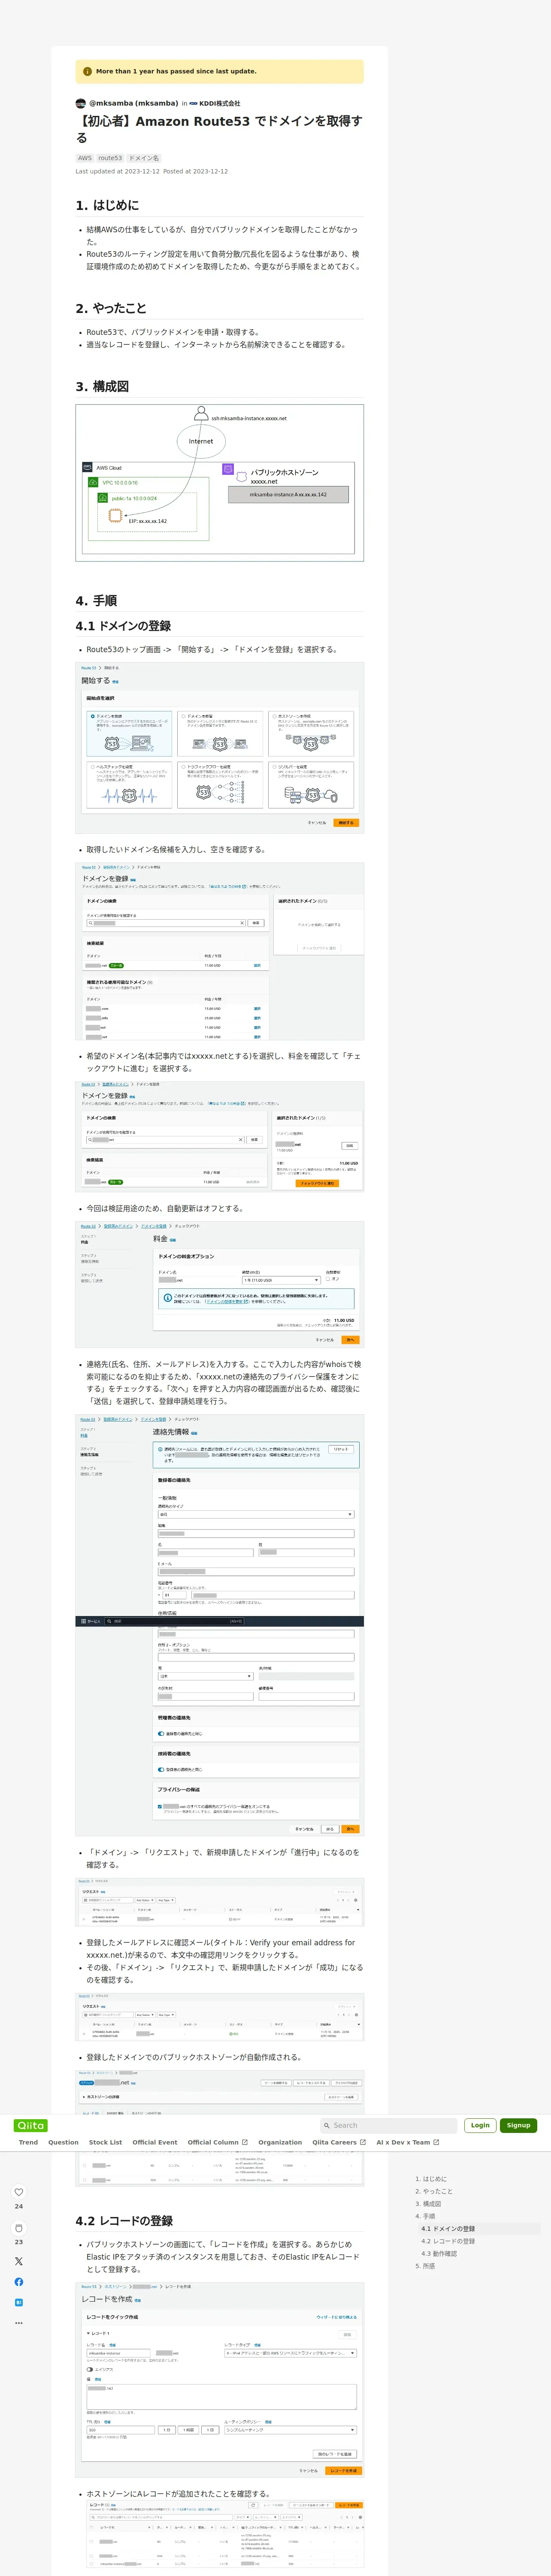
Task: Go to the Stock List tab
Action: pyautogui.click(x=105, y=2142)
